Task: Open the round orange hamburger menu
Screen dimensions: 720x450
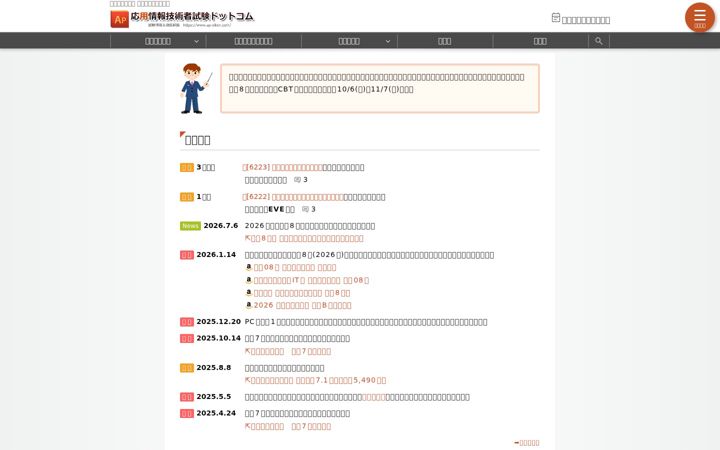Action: [x=699, y=17]
